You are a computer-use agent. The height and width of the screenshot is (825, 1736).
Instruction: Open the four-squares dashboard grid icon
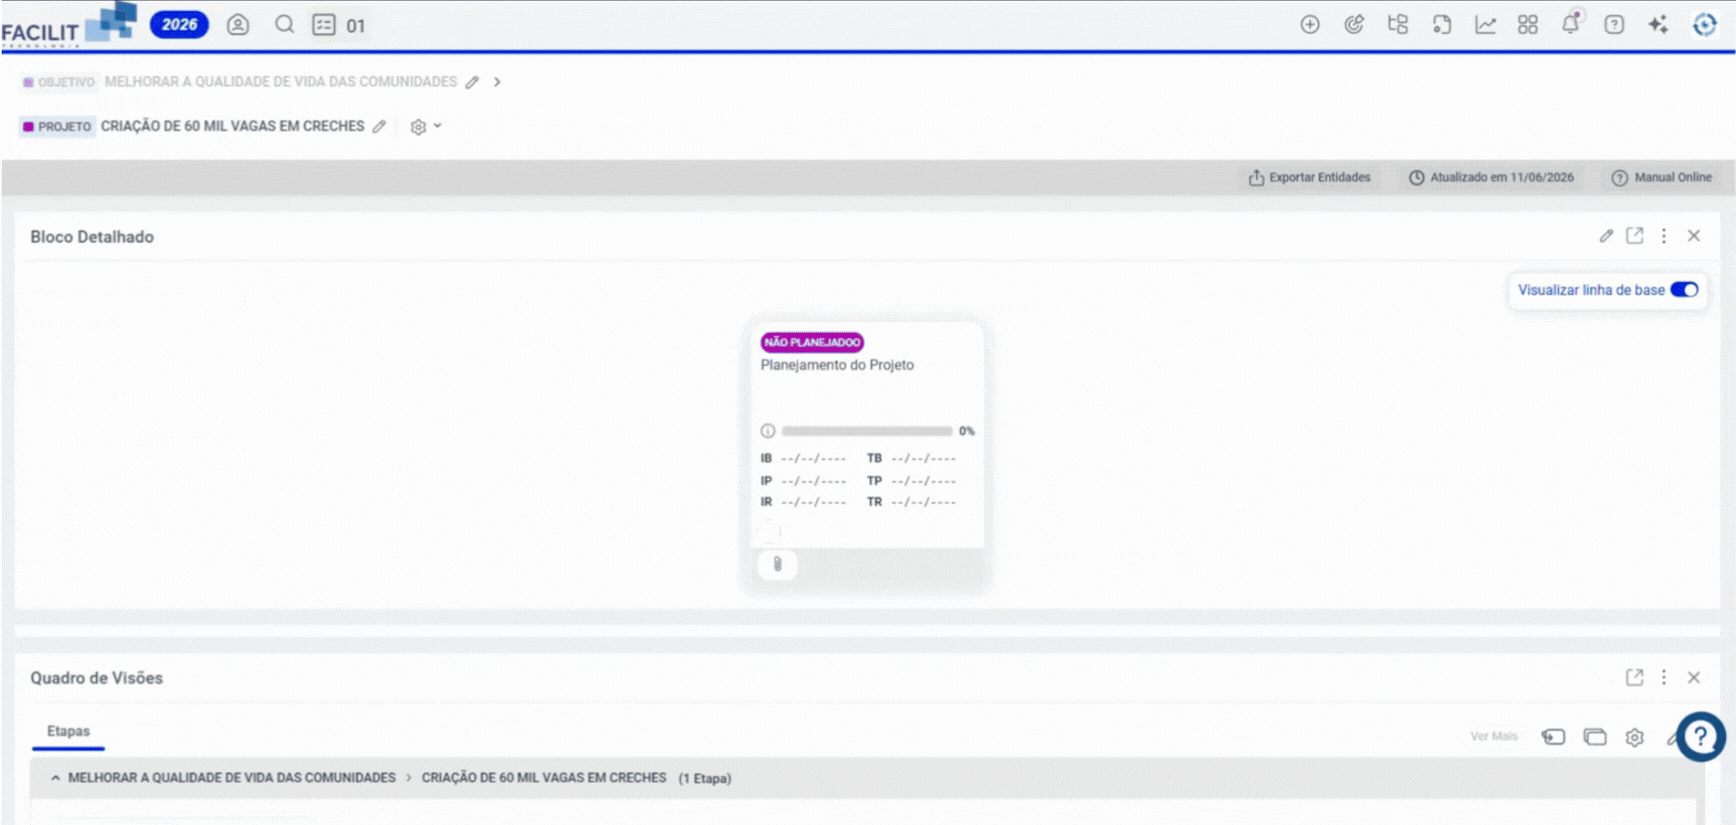(1528, 25)
